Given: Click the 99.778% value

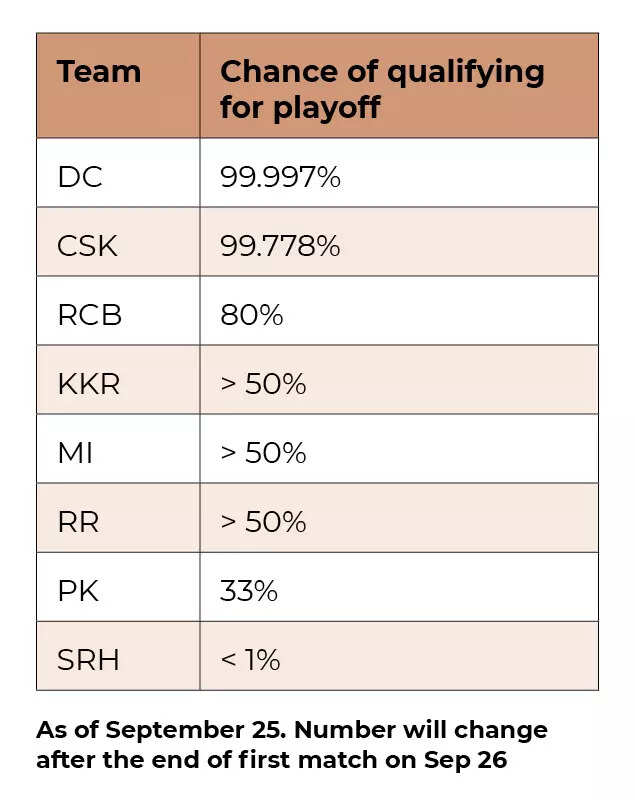Looking at the screenshot, I should (x=280, y=246).
